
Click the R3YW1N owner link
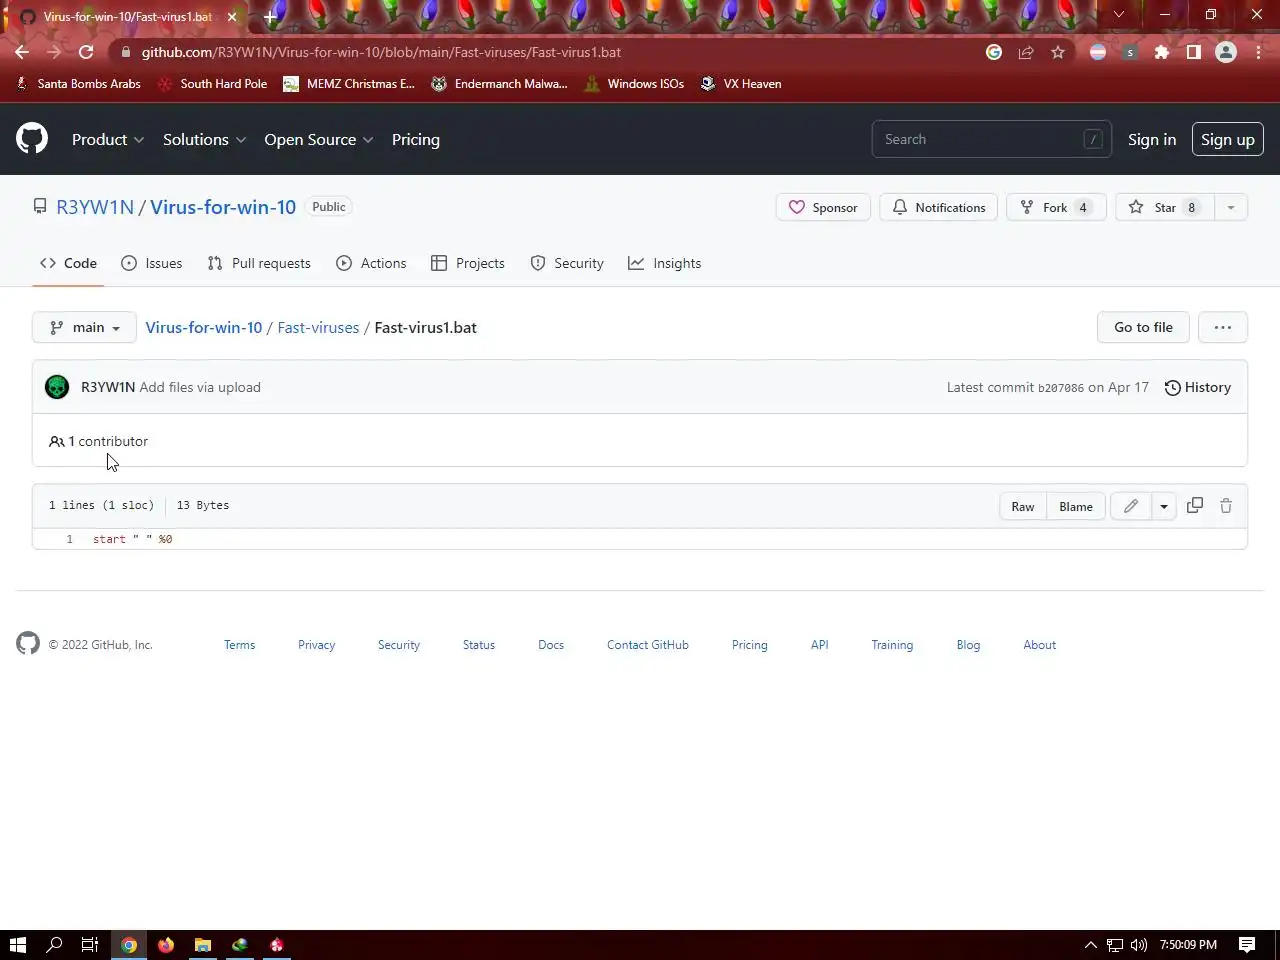click(95, 207)
